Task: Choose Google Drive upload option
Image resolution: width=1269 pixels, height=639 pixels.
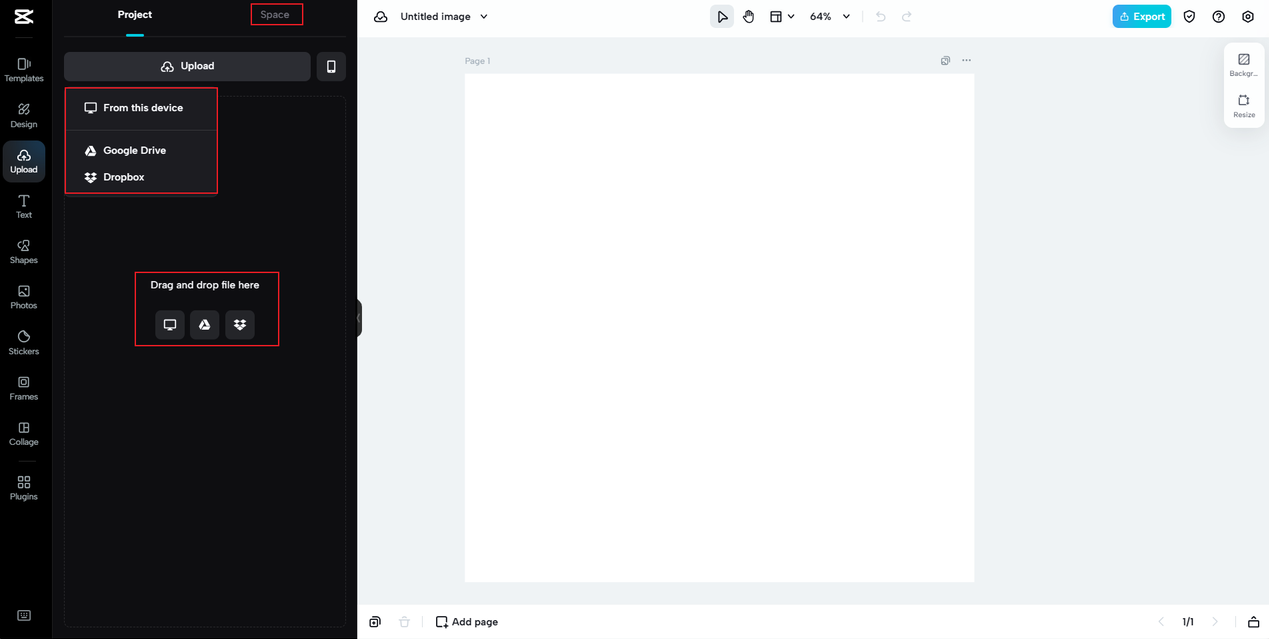Action: (x=141, y=151)
